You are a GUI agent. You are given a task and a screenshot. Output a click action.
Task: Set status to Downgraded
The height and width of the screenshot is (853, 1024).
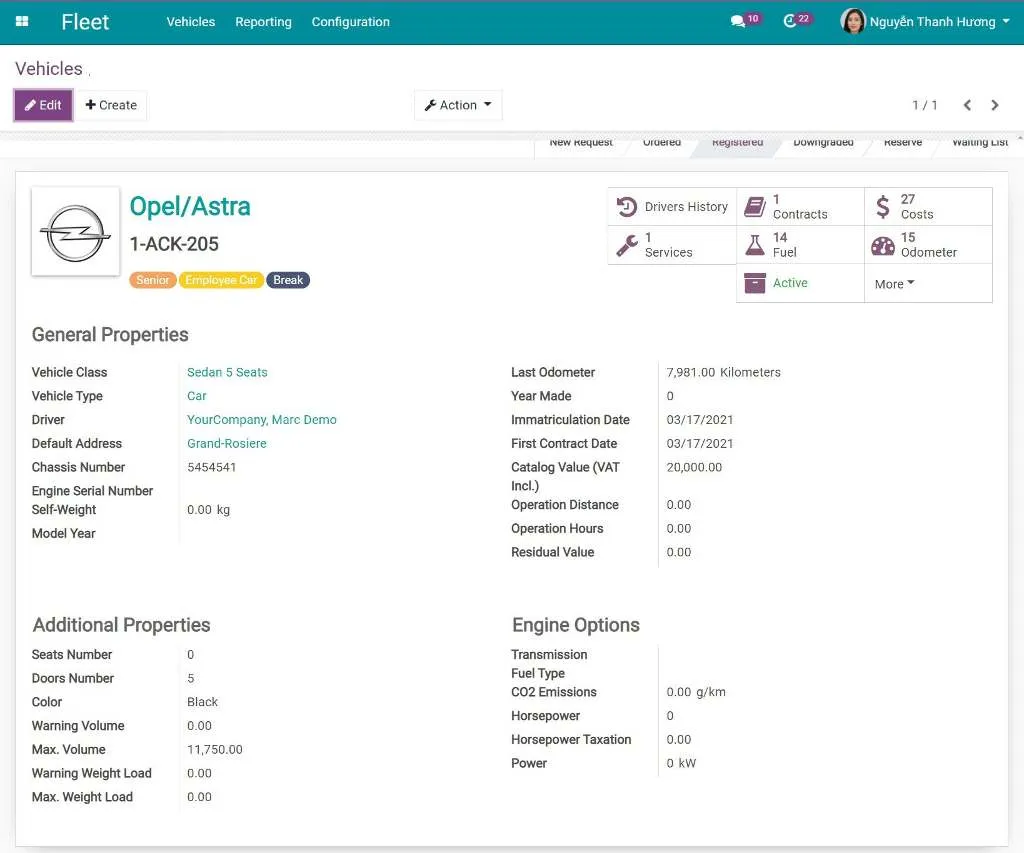[x=824, y=142]
